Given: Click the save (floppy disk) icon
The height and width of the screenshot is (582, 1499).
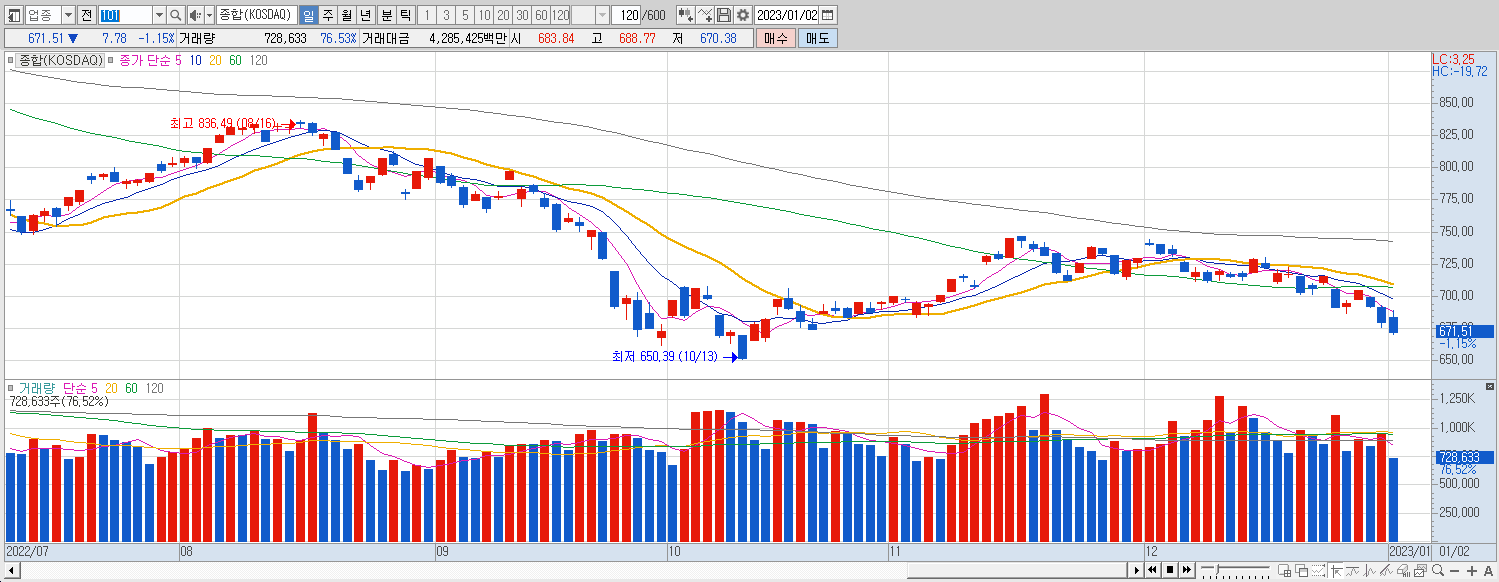Looking at the screenshot, I should (724, 15).
